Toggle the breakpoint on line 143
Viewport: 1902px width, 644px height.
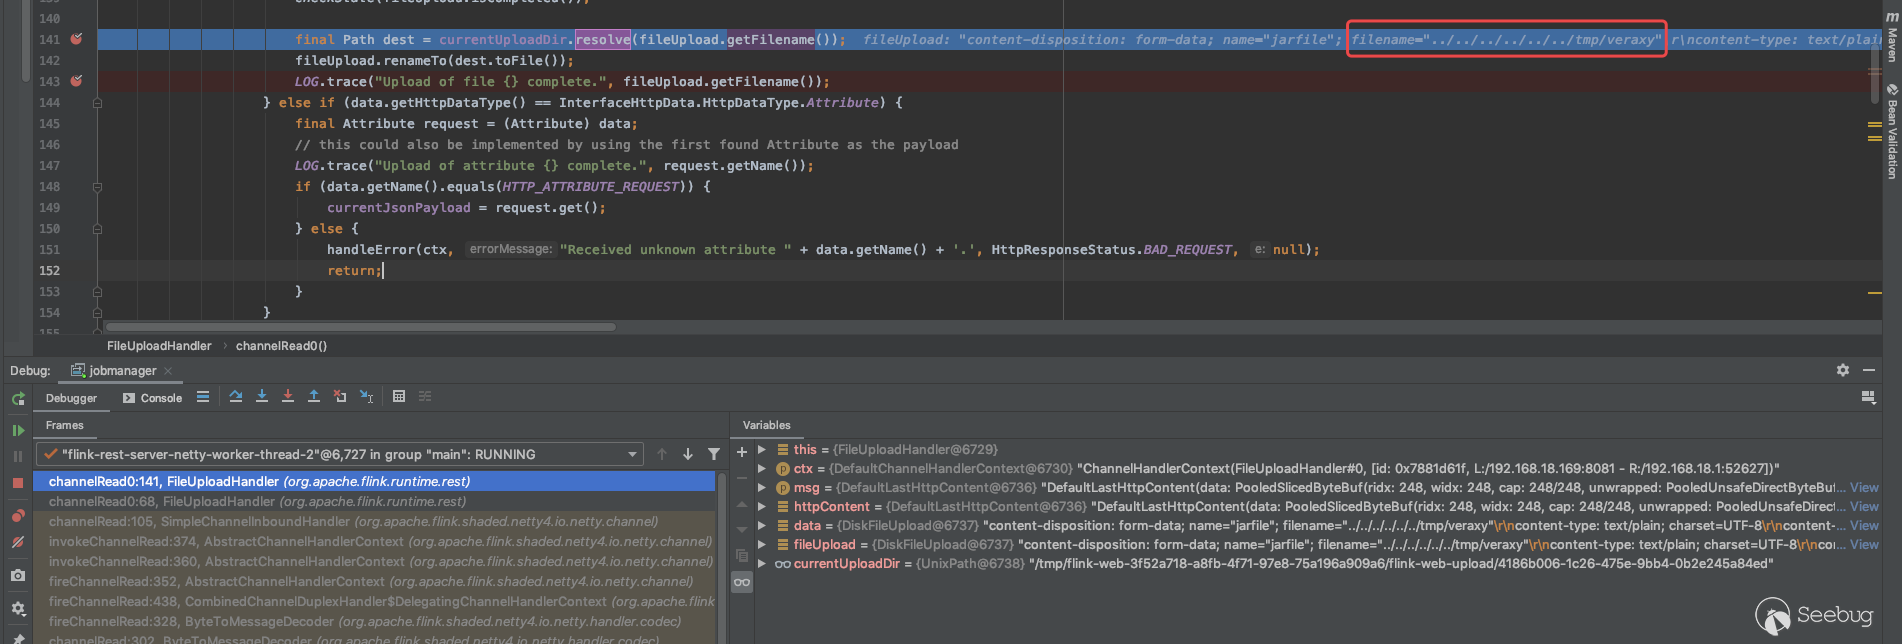coord(76,81)
